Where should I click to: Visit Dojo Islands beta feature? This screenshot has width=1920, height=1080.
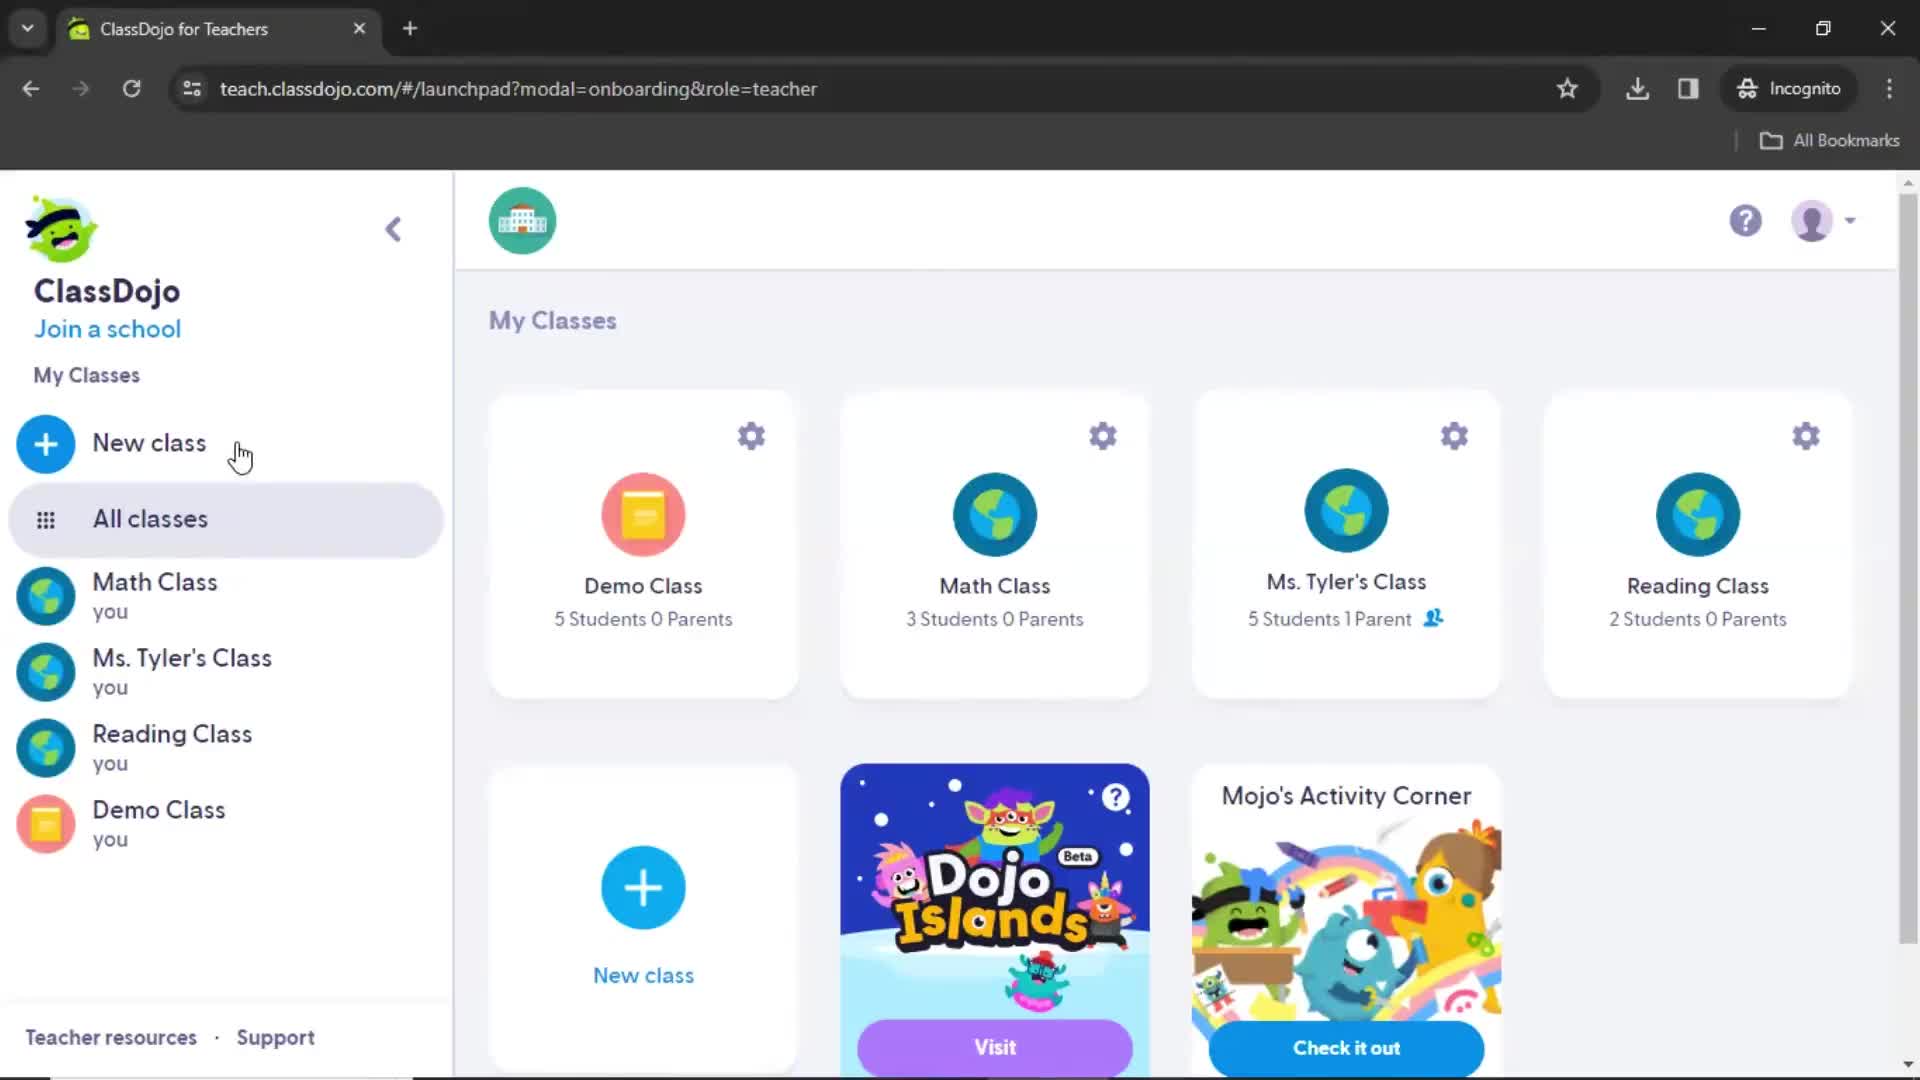click(994, 1046)
